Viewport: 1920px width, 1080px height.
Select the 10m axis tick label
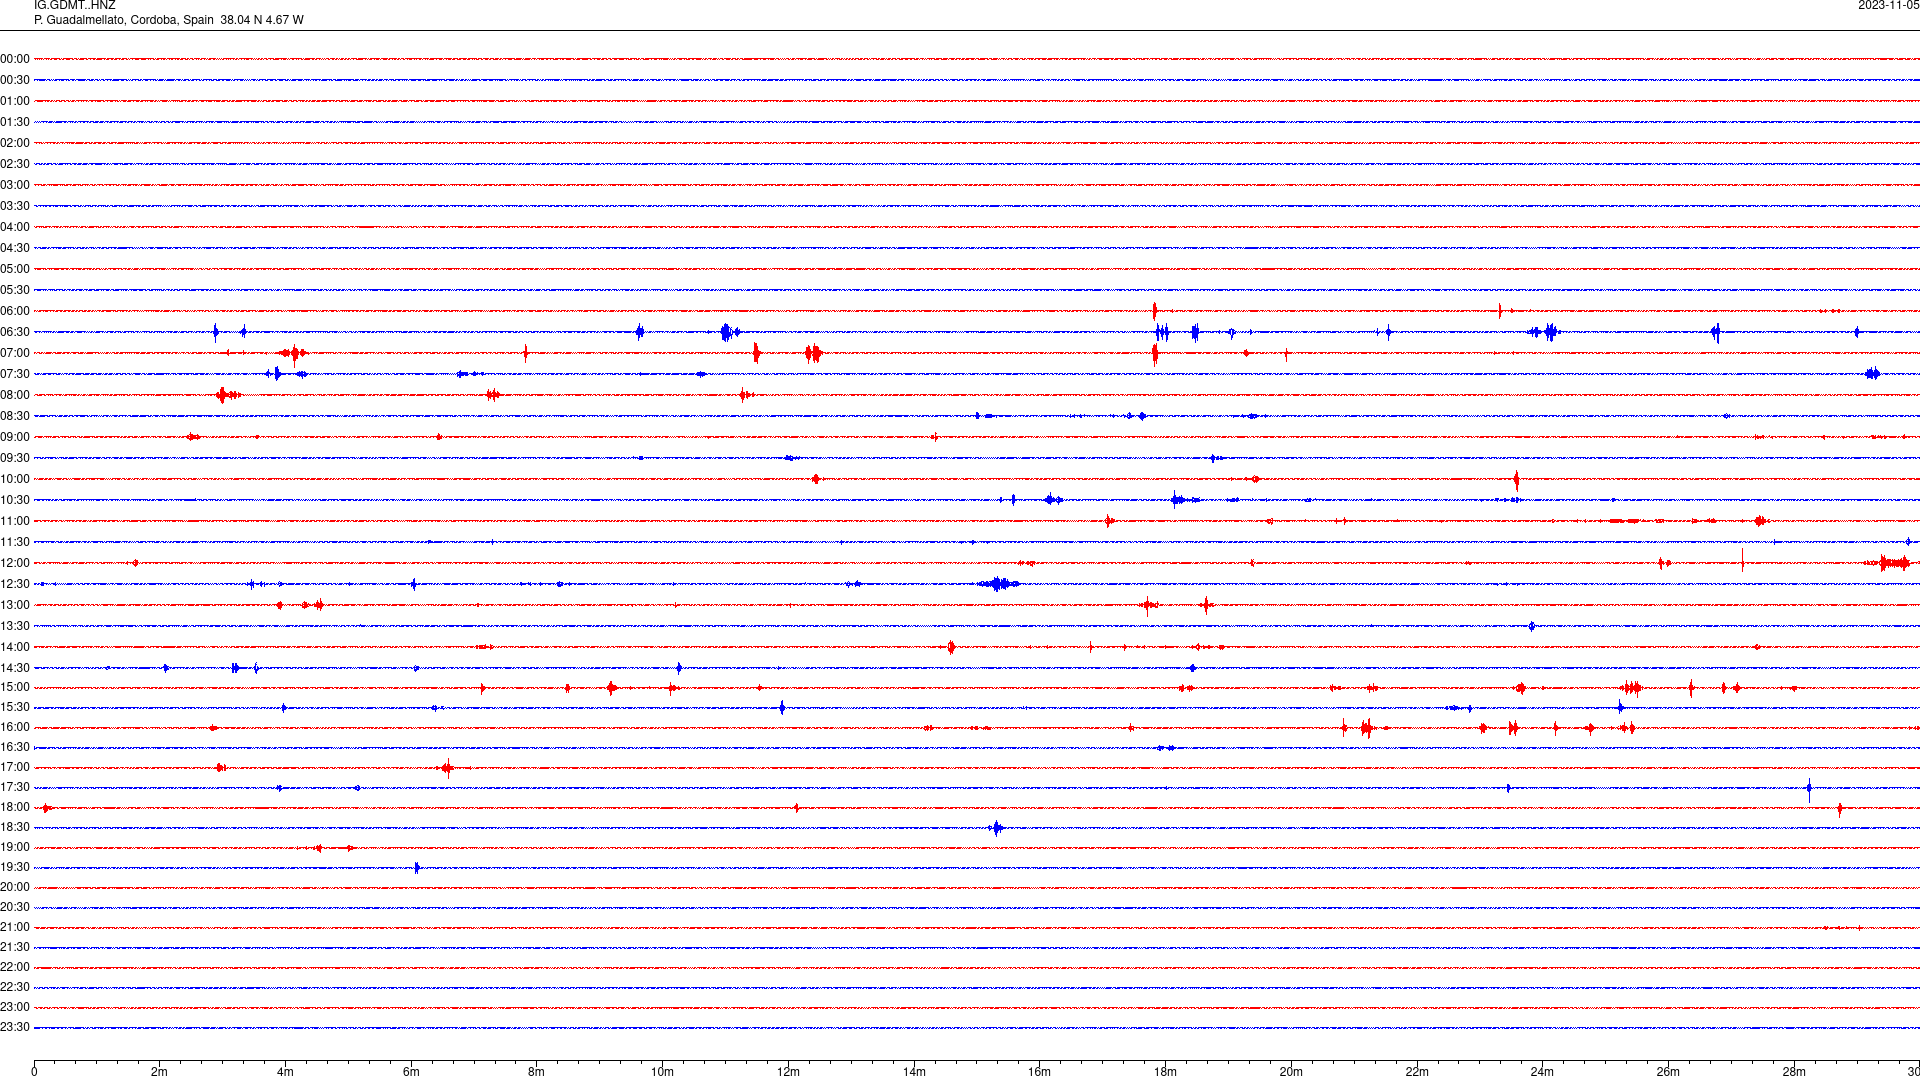click(x=662, y=1072)
